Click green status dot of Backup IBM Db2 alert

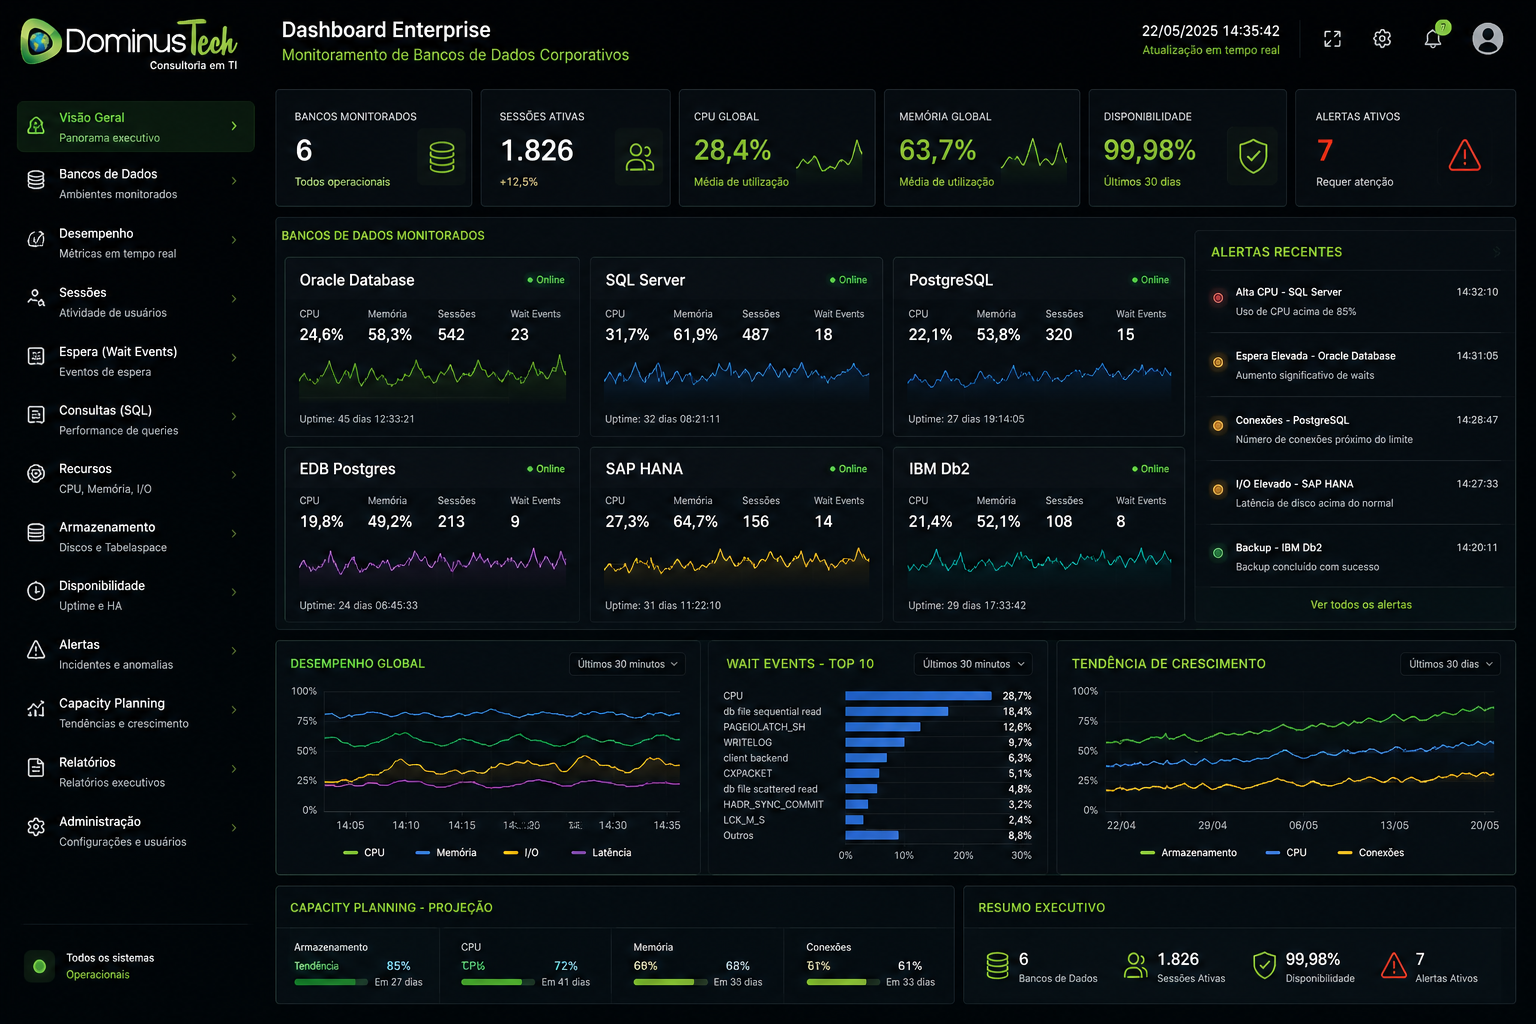pos(1218,553)
